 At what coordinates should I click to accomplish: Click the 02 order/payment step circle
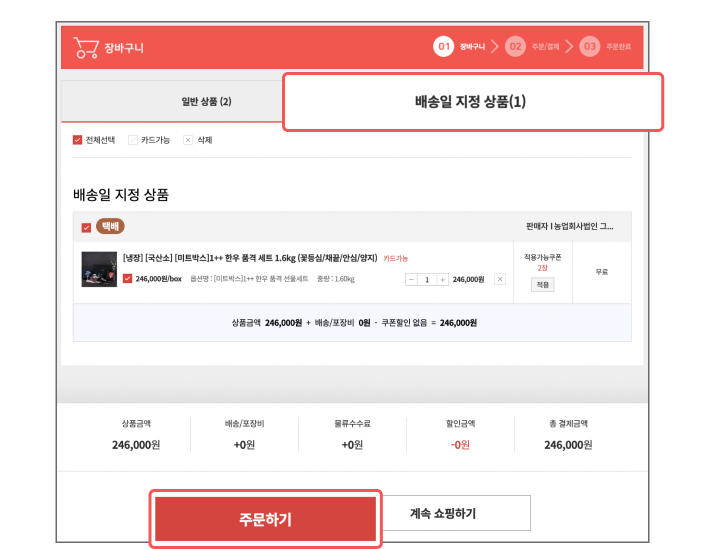pyautogui.click(x=515, y=47)
